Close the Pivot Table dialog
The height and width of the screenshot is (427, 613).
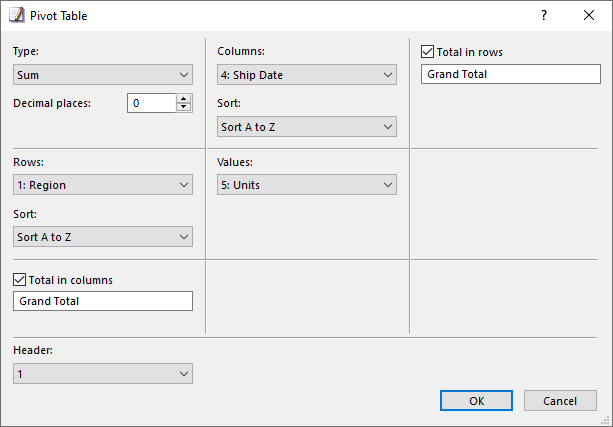coord(589,15)
